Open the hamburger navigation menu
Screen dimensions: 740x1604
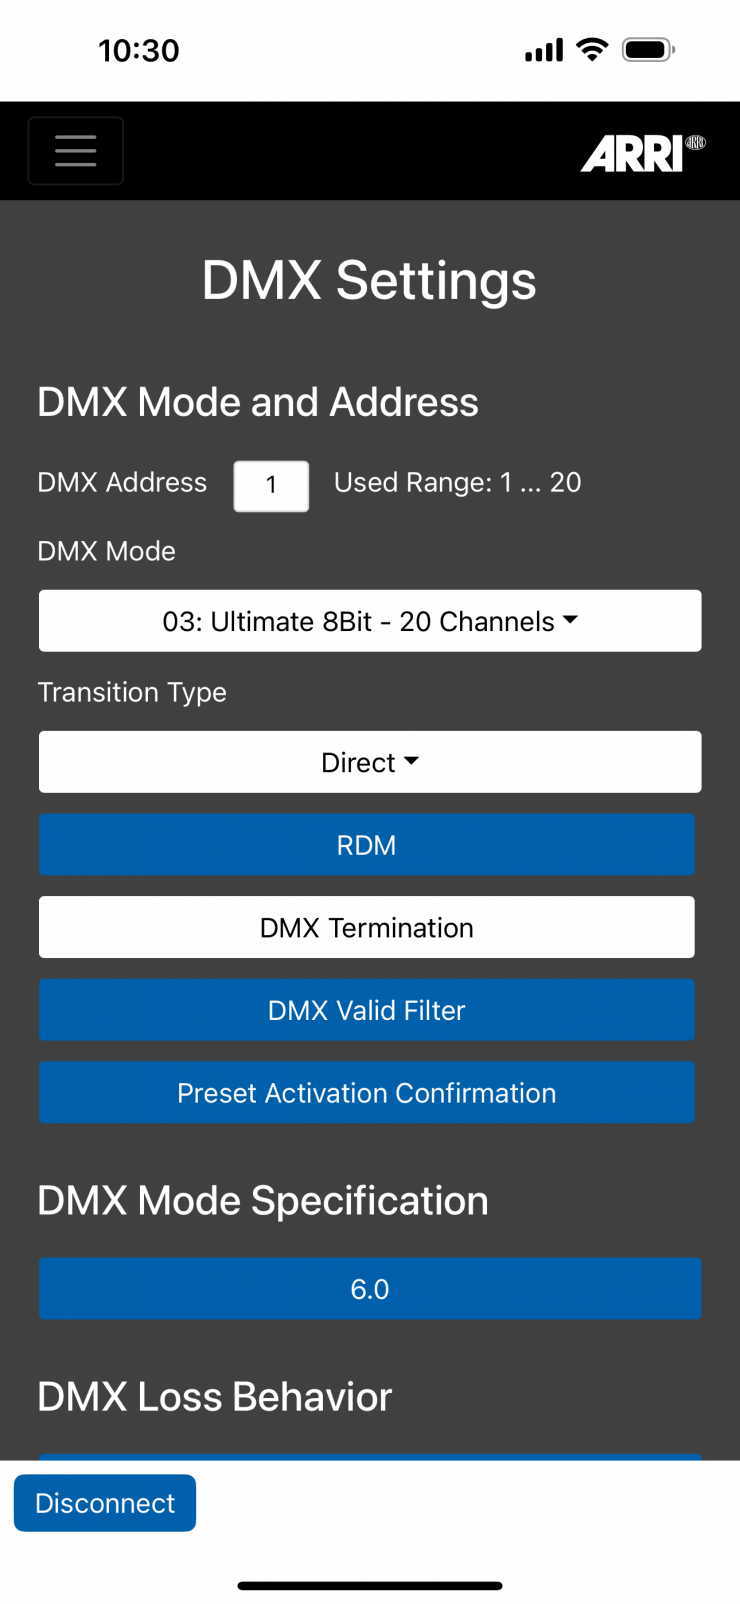pyautogui.click(x=76, y=151)
